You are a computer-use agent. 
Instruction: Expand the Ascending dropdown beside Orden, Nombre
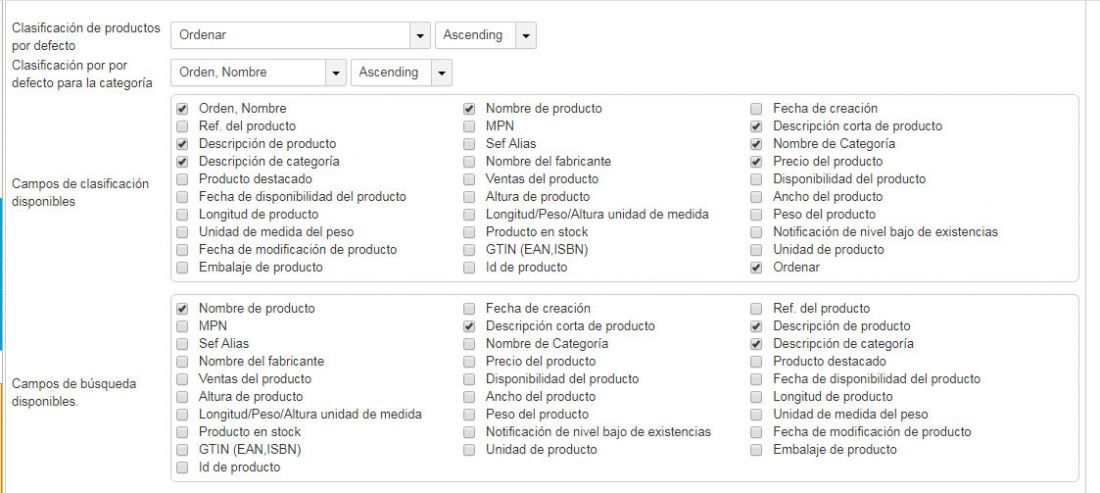(401, 72)
